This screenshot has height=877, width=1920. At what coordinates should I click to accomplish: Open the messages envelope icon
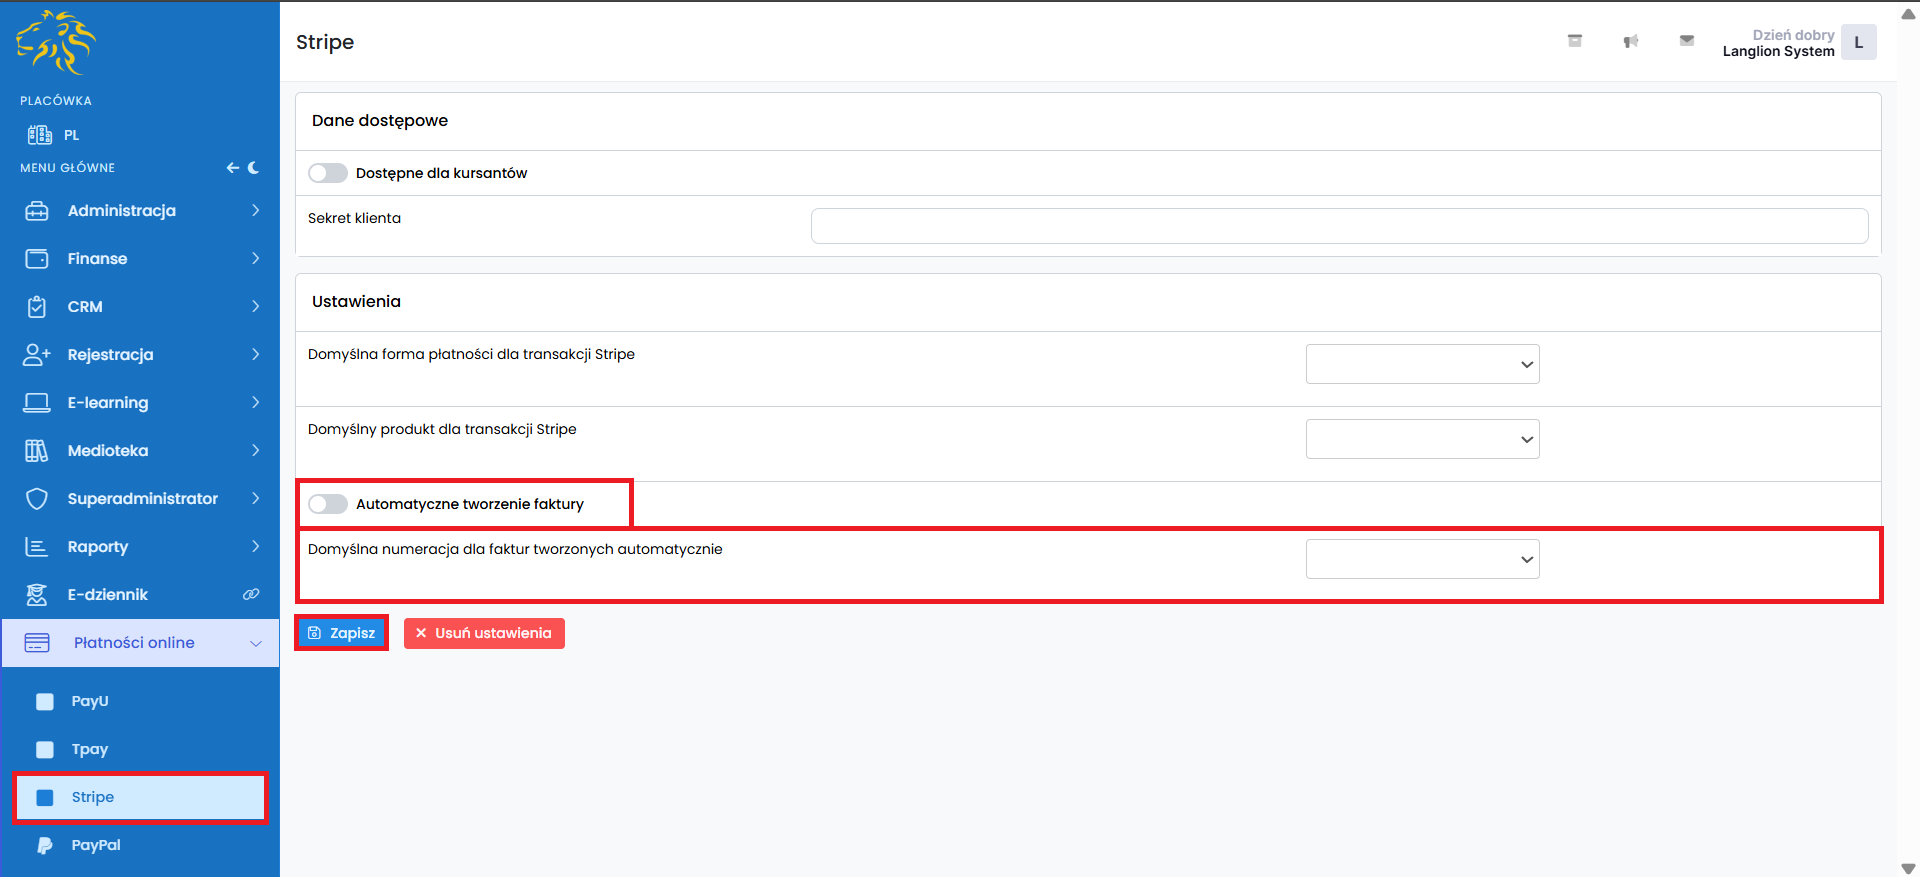[x=1686, y=41]
